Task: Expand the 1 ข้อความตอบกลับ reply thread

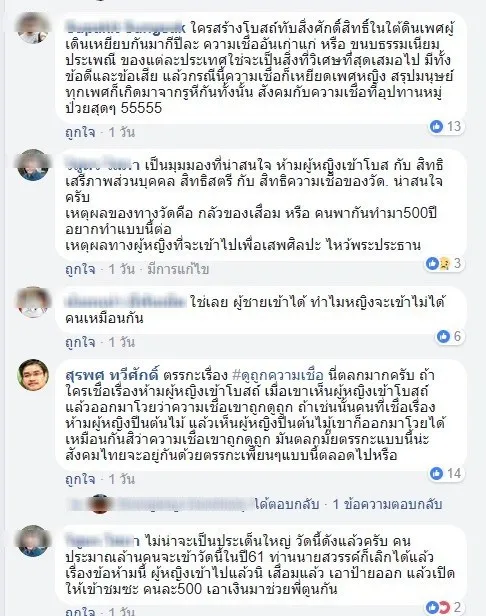Action: click(x=387, y=504)
